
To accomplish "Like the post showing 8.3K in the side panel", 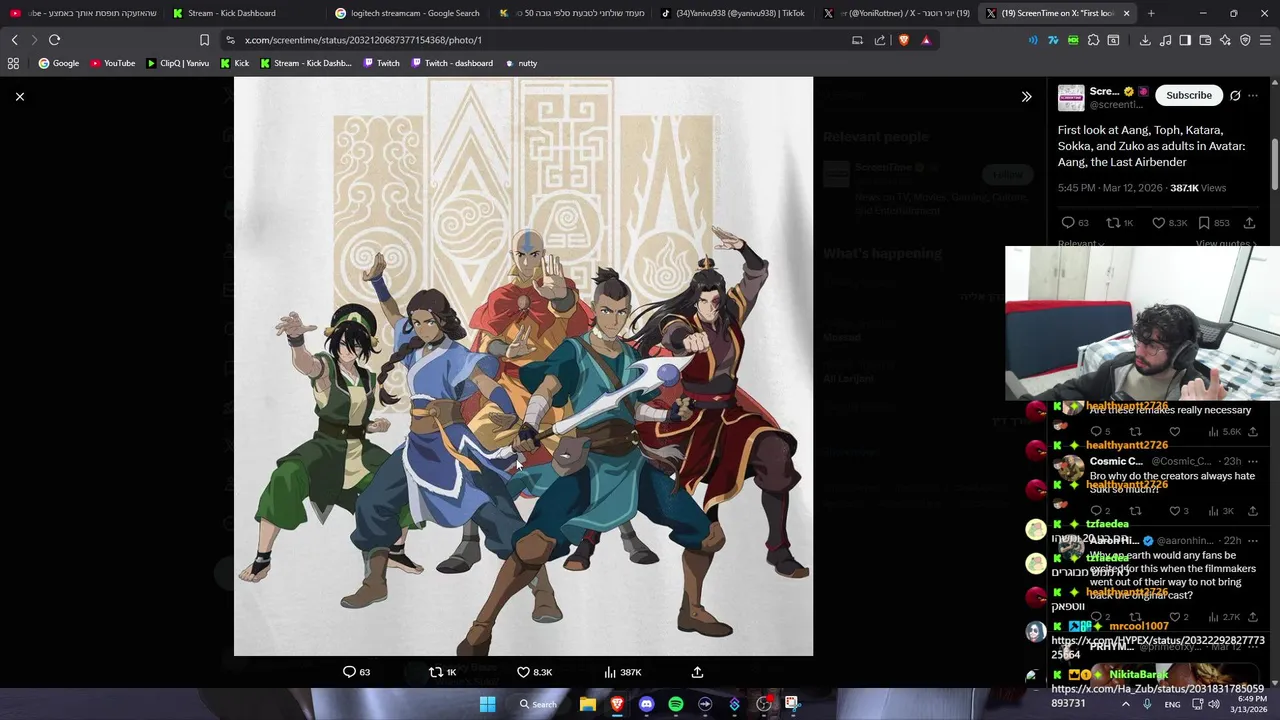I will point(1158,223).
